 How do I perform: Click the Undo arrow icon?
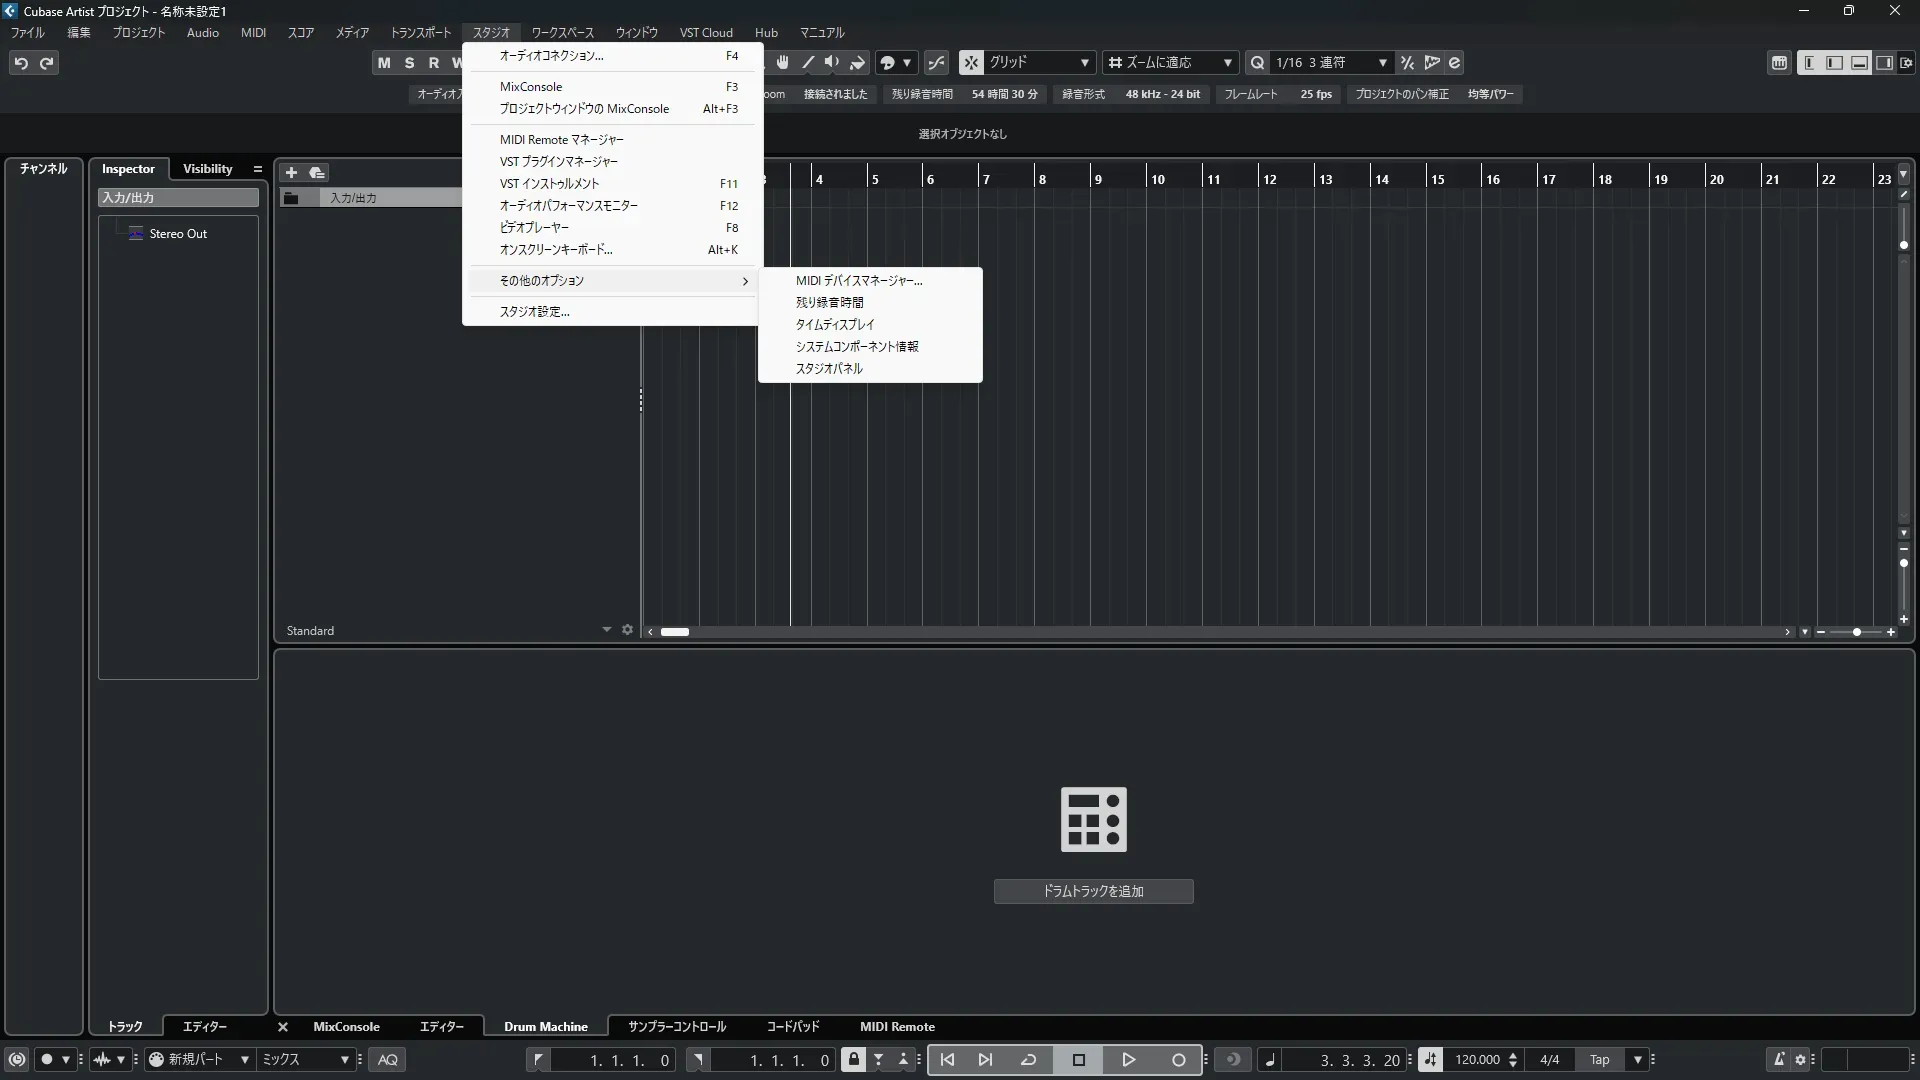point(21,63)
